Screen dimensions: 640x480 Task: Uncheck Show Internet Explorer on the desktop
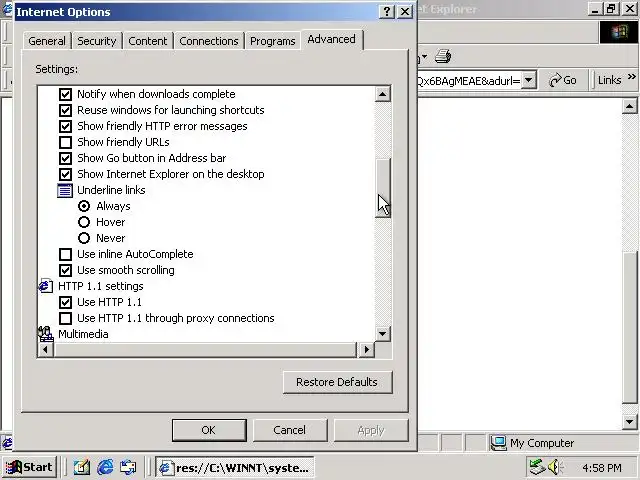65,174
